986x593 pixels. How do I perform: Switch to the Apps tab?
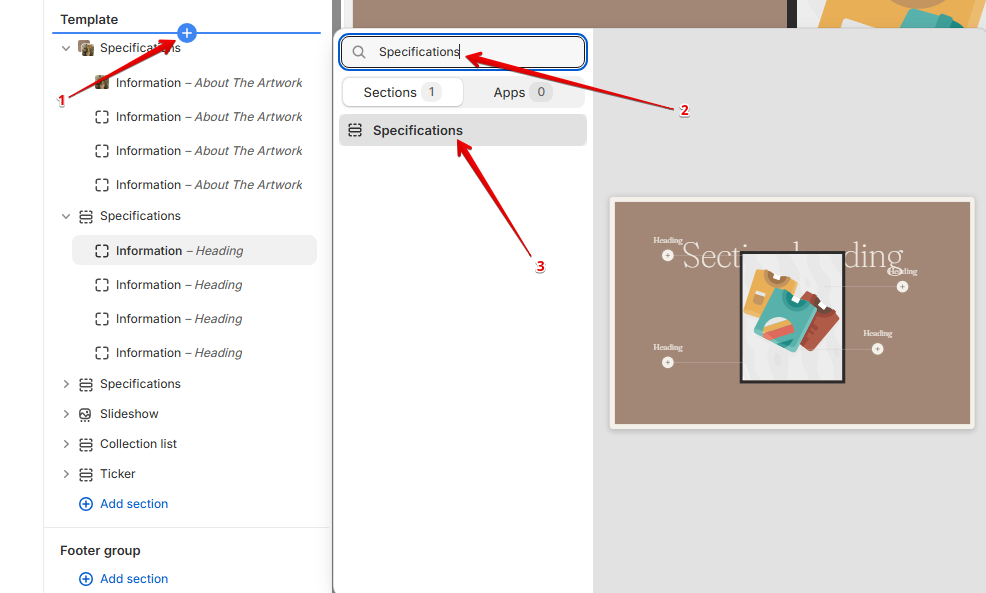tap(523, 92)
